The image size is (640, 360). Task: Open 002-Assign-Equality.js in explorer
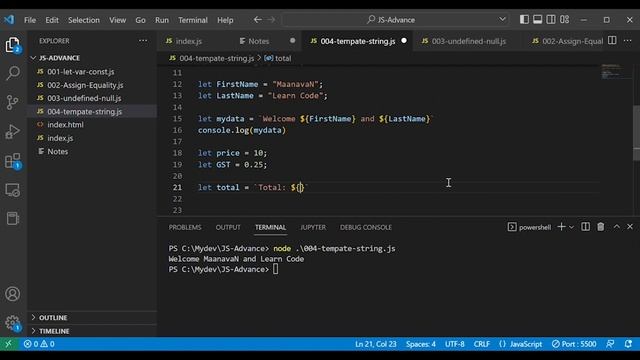[92, 85]
